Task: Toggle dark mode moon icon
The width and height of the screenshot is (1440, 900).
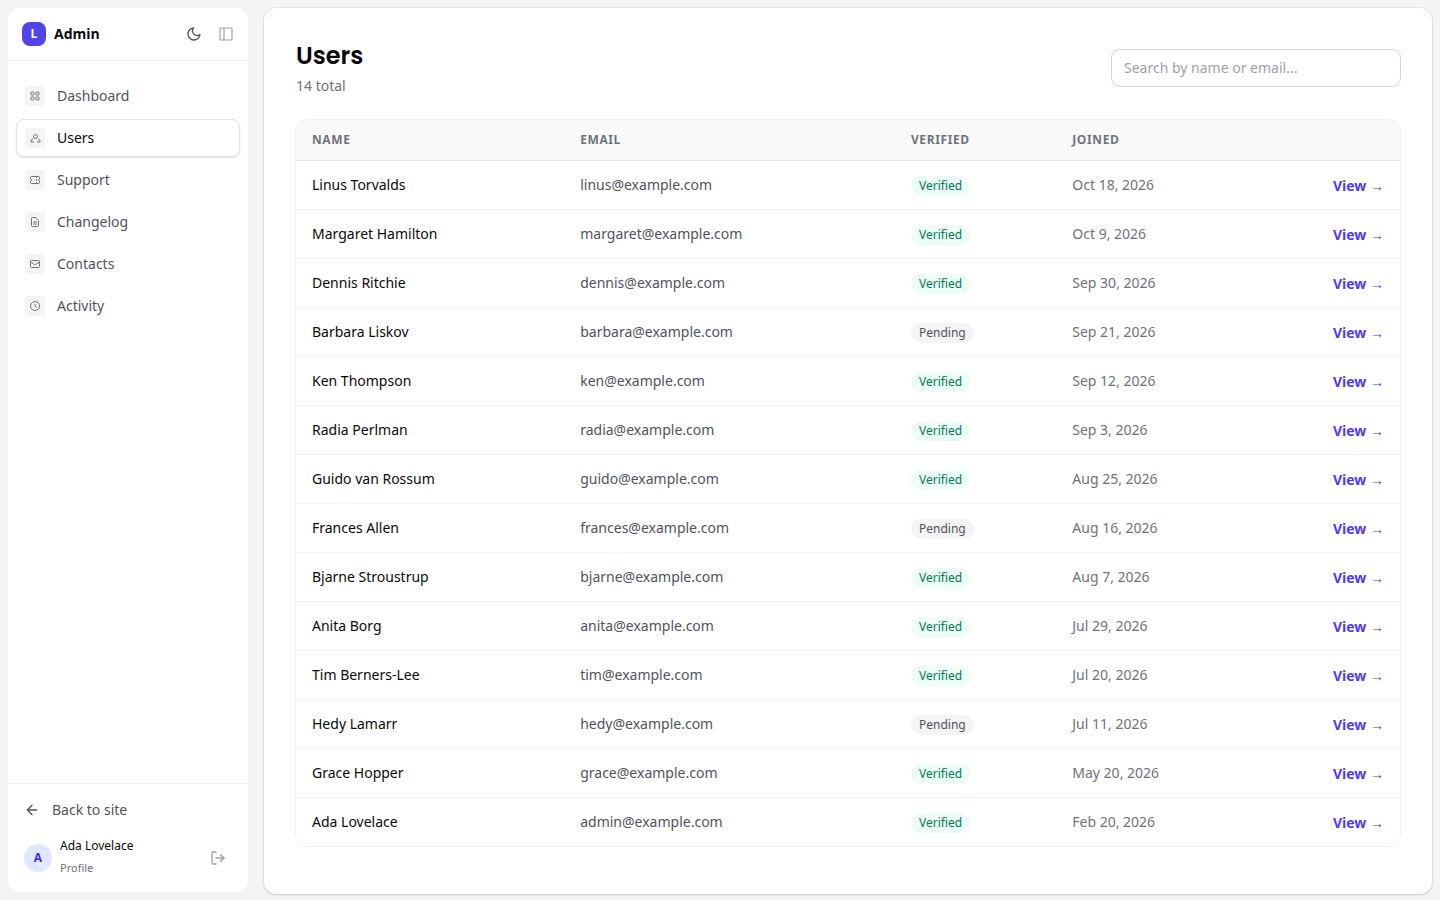Action: click(x=194, y=34)
